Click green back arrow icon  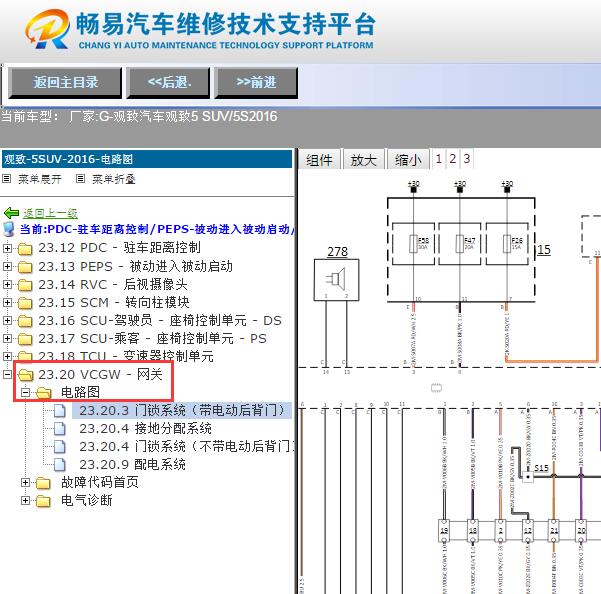pyautogui.click(x=11, y=213)
